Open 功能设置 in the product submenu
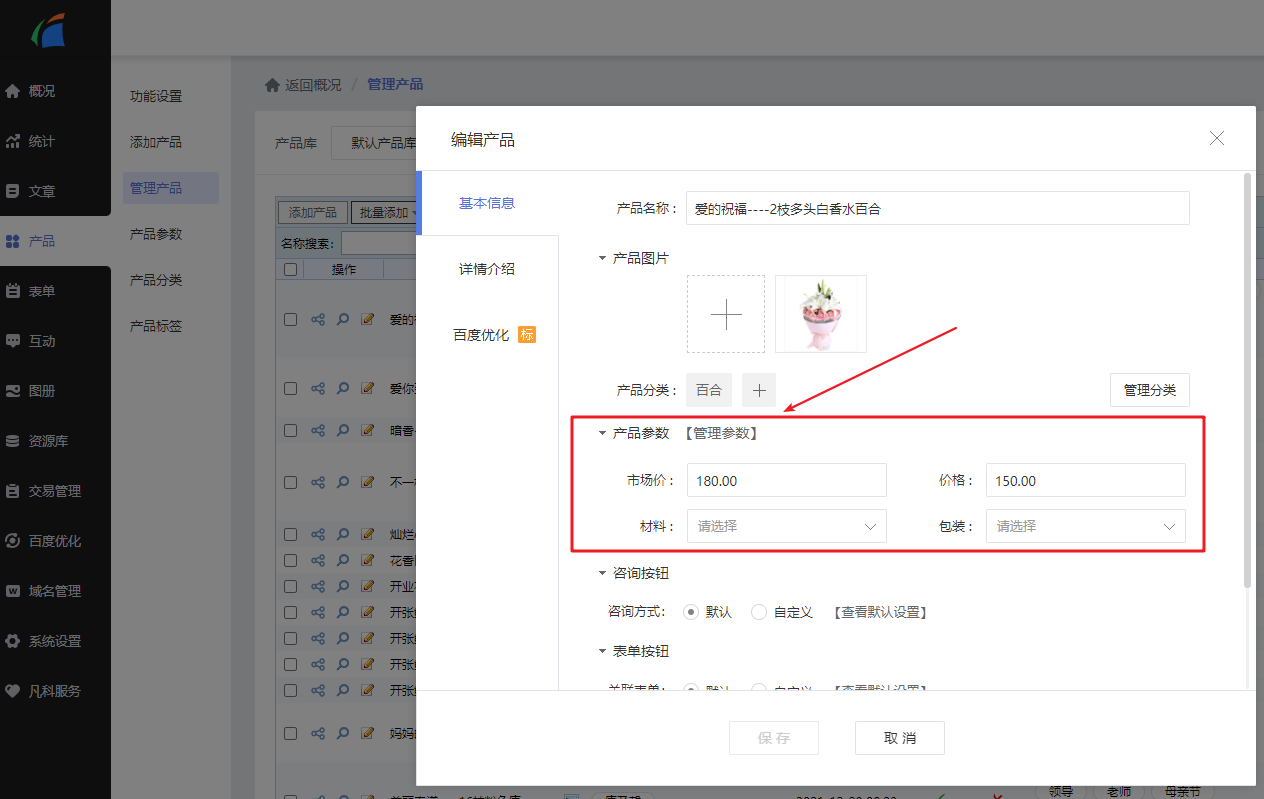 (156, 97)
